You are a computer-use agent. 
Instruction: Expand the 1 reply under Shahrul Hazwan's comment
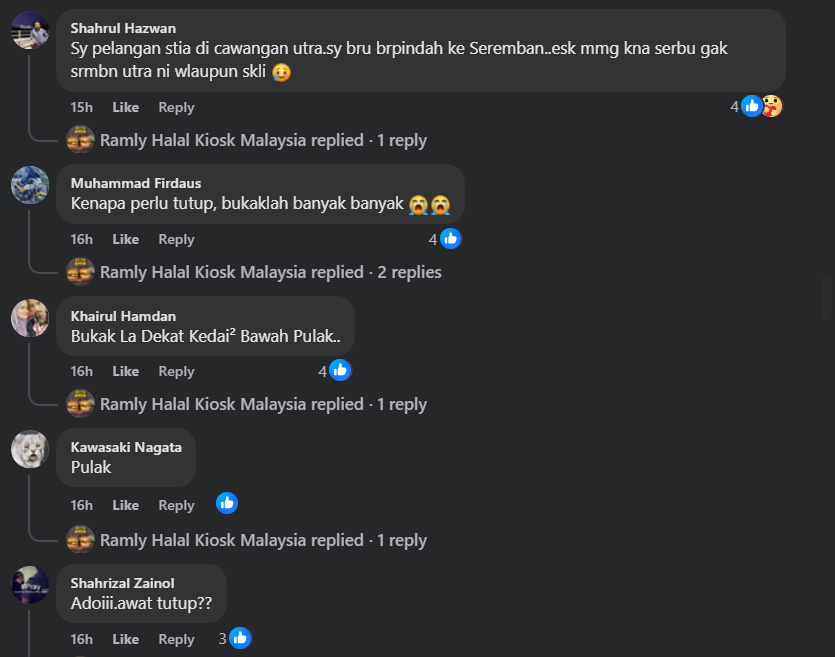[263, 140]
